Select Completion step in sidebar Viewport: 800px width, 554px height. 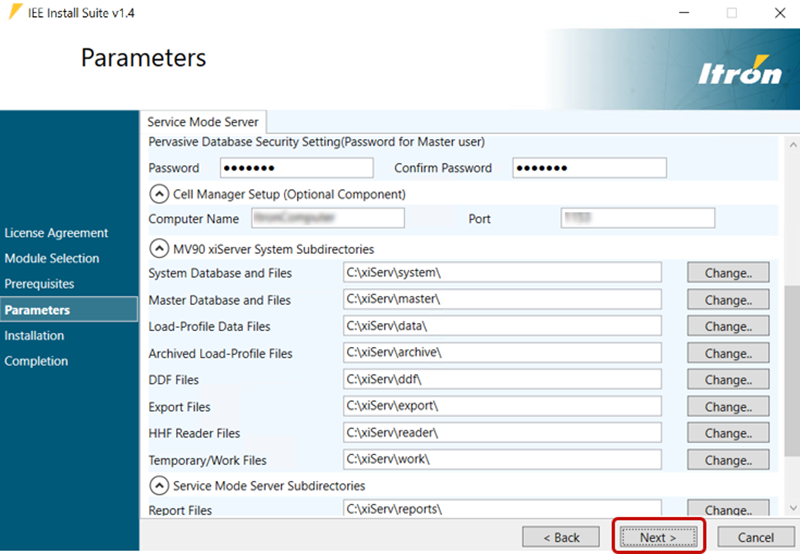[36, 361]
